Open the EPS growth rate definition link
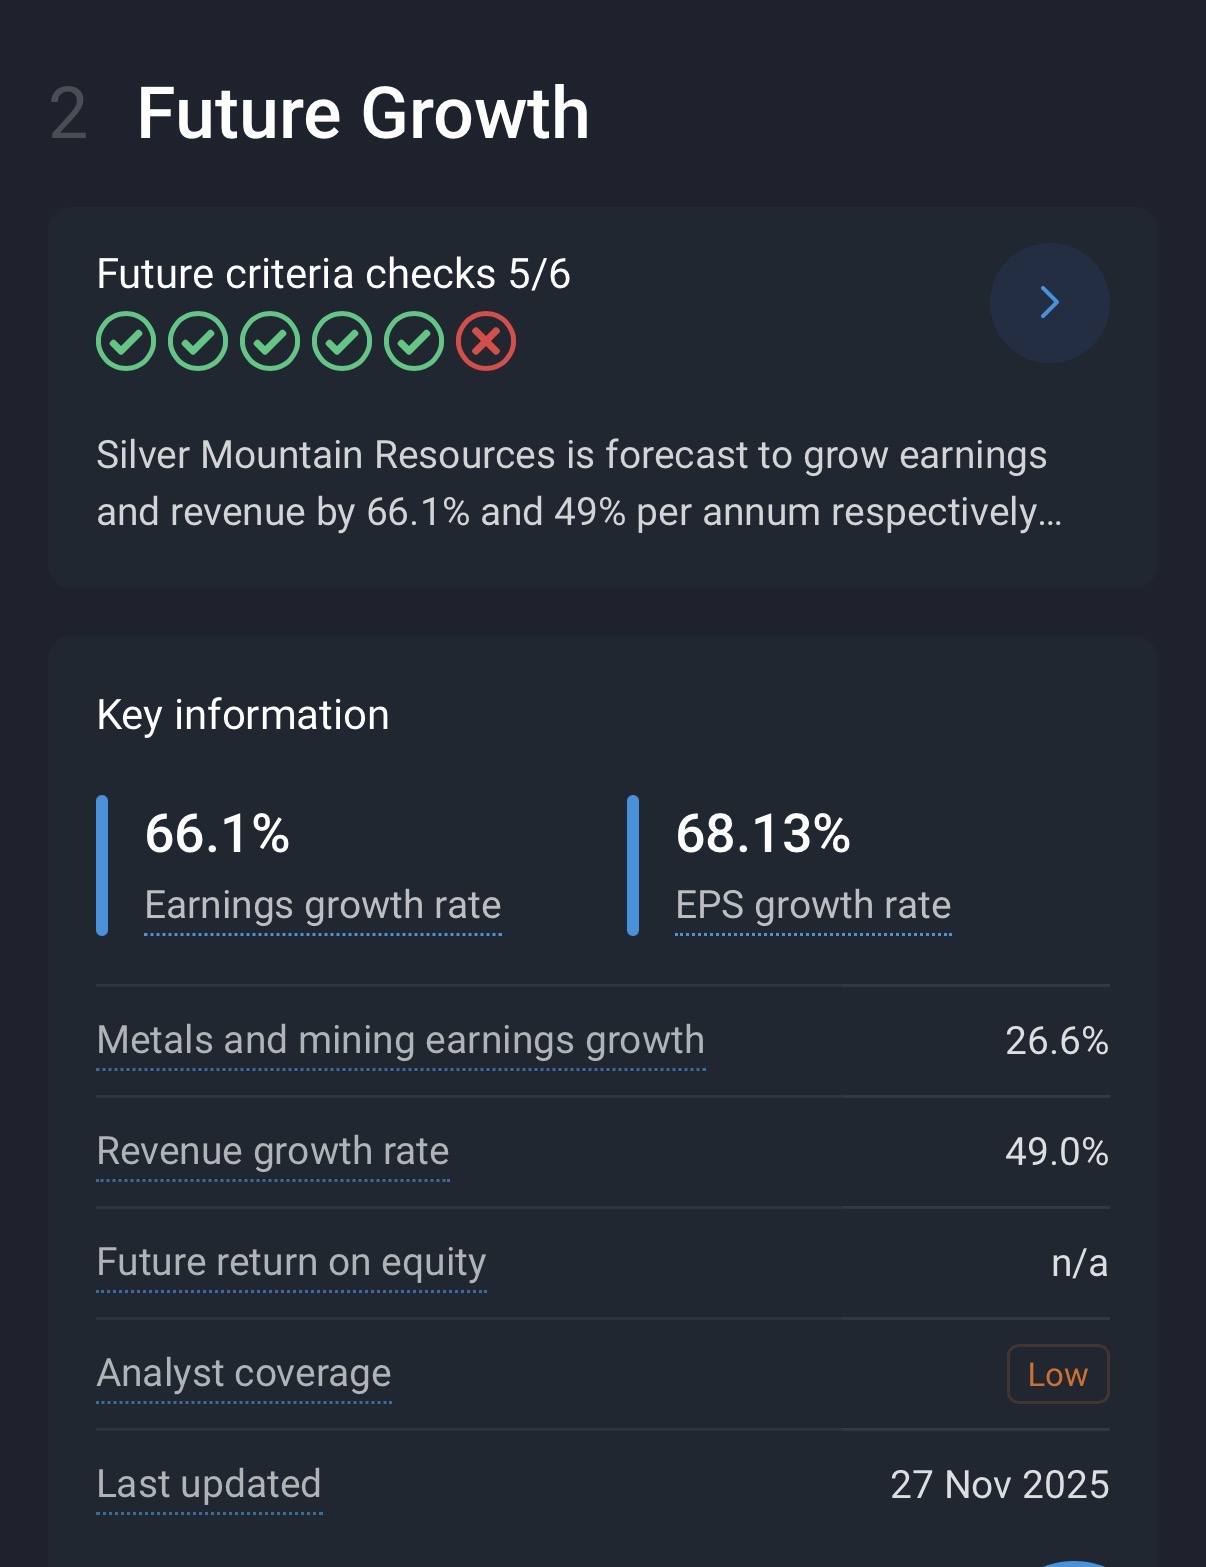1206x1567 pixels. tap(813, 905)
